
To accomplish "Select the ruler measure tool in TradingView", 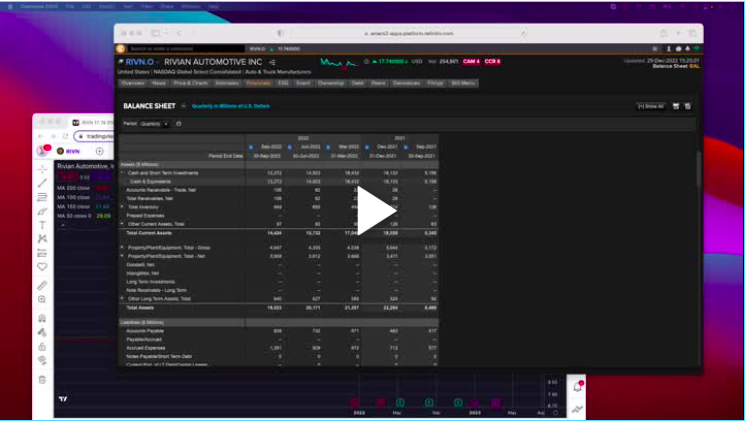I will (x=42, y=285).
